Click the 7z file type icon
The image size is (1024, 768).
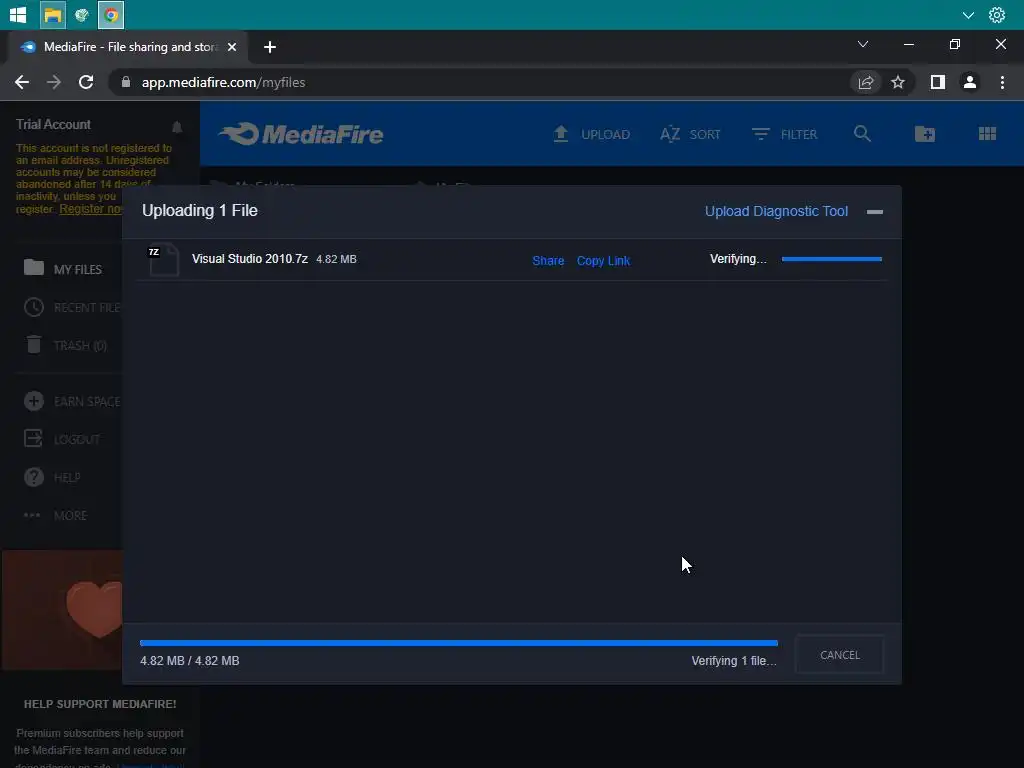click(x=163, y=259)
